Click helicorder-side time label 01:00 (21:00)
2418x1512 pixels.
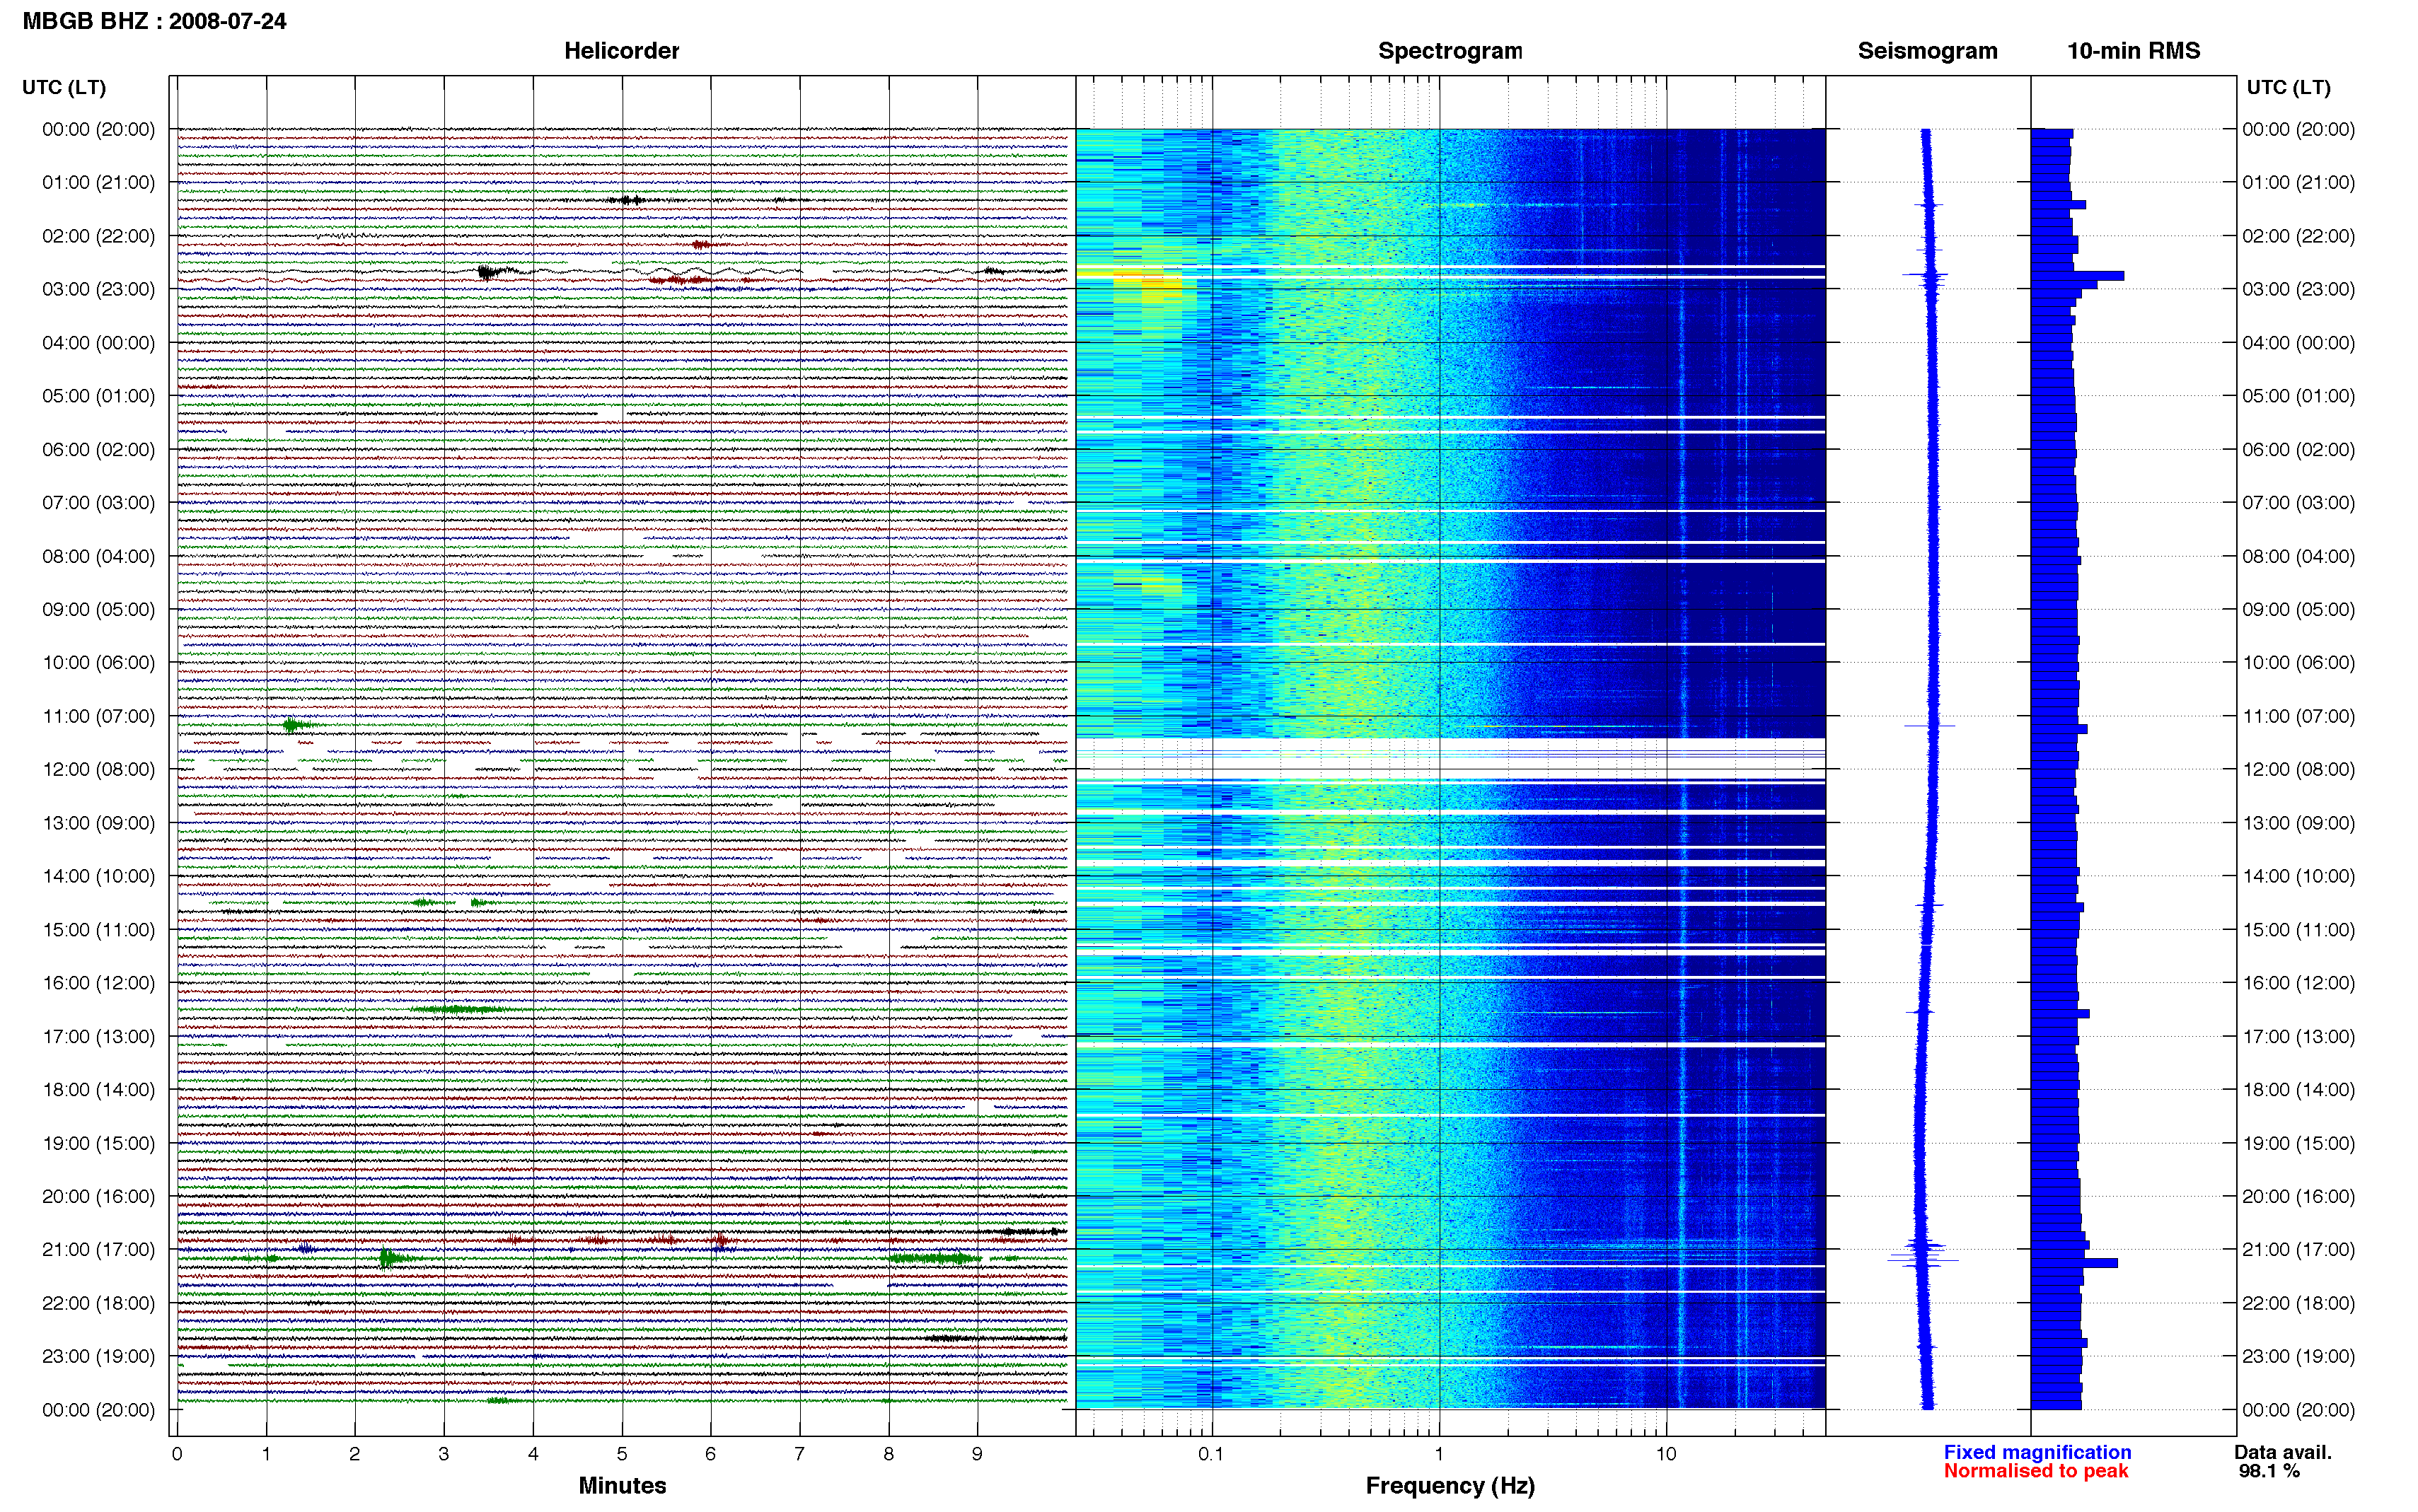click(x=98, y=182)
